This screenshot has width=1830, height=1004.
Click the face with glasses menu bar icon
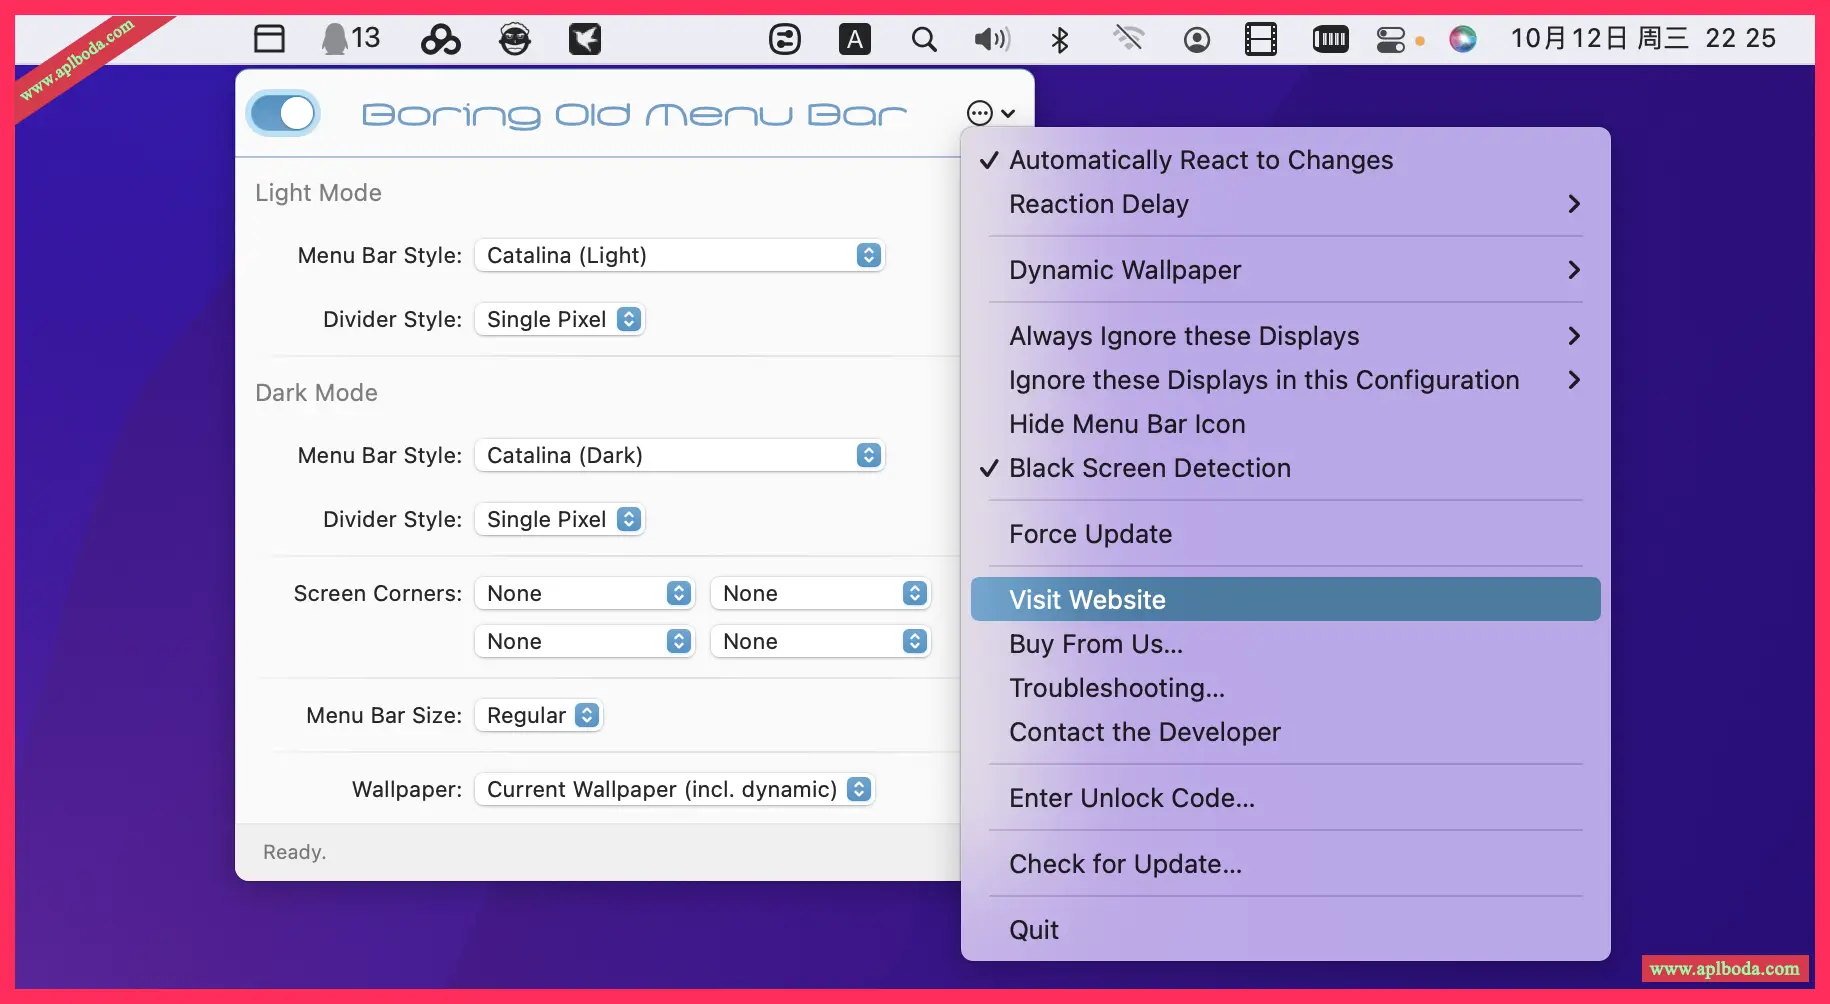tap(515, 39)
